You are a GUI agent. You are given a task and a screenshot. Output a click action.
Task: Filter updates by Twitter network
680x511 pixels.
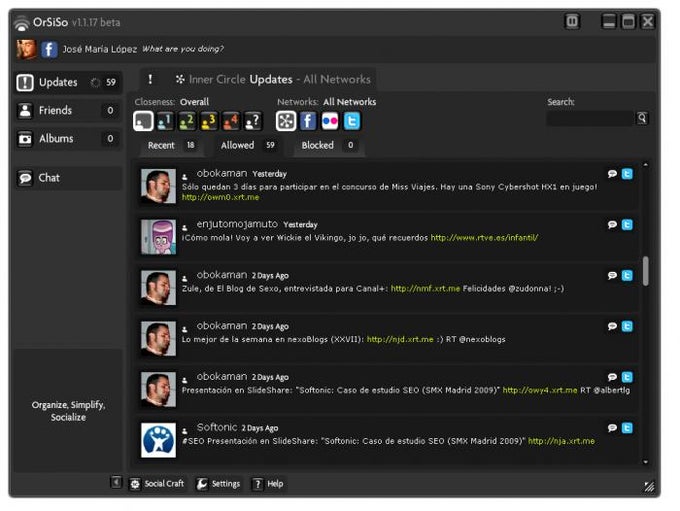(x=352, y=121)
